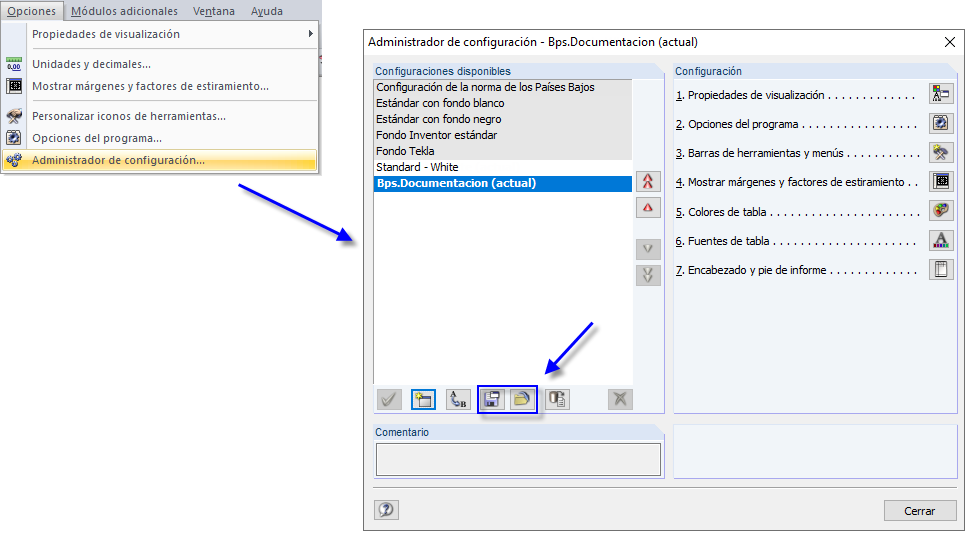Open the Opciones menu

[x=32, y=11]
